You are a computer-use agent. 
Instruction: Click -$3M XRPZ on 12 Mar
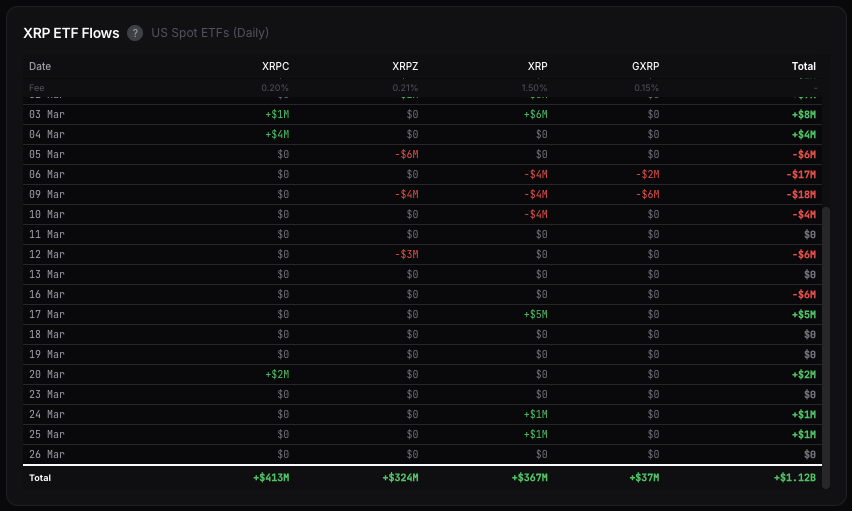[406, 254]
